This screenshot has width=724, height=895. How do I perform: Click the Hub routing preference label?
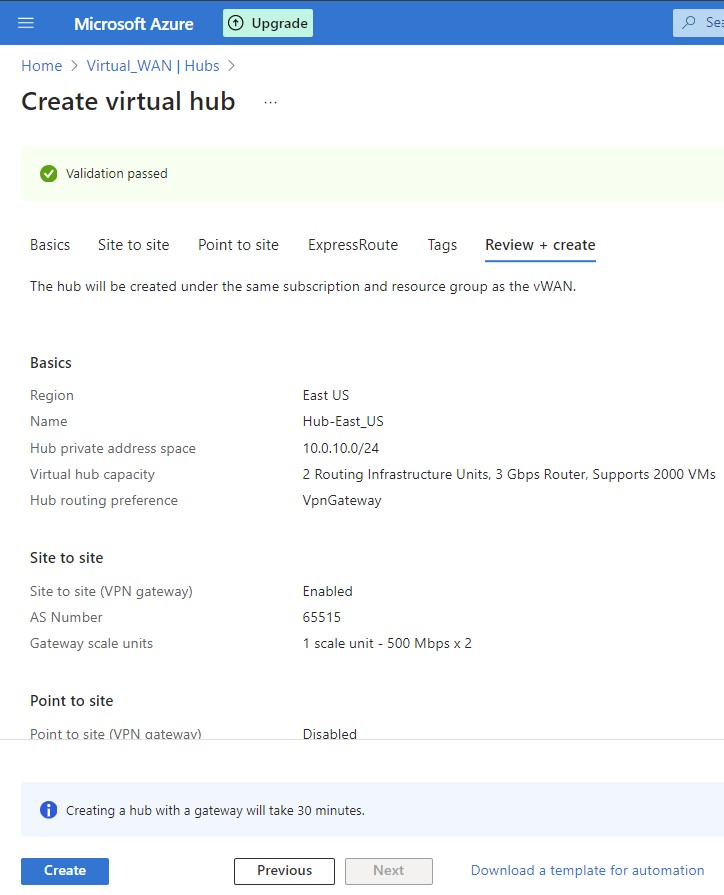pyautogui.click(x=104, y=501)
